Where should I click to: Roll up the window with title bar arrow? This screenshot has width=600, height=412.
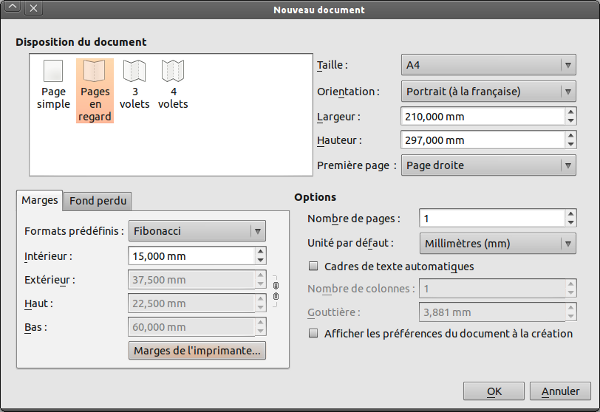13,7
